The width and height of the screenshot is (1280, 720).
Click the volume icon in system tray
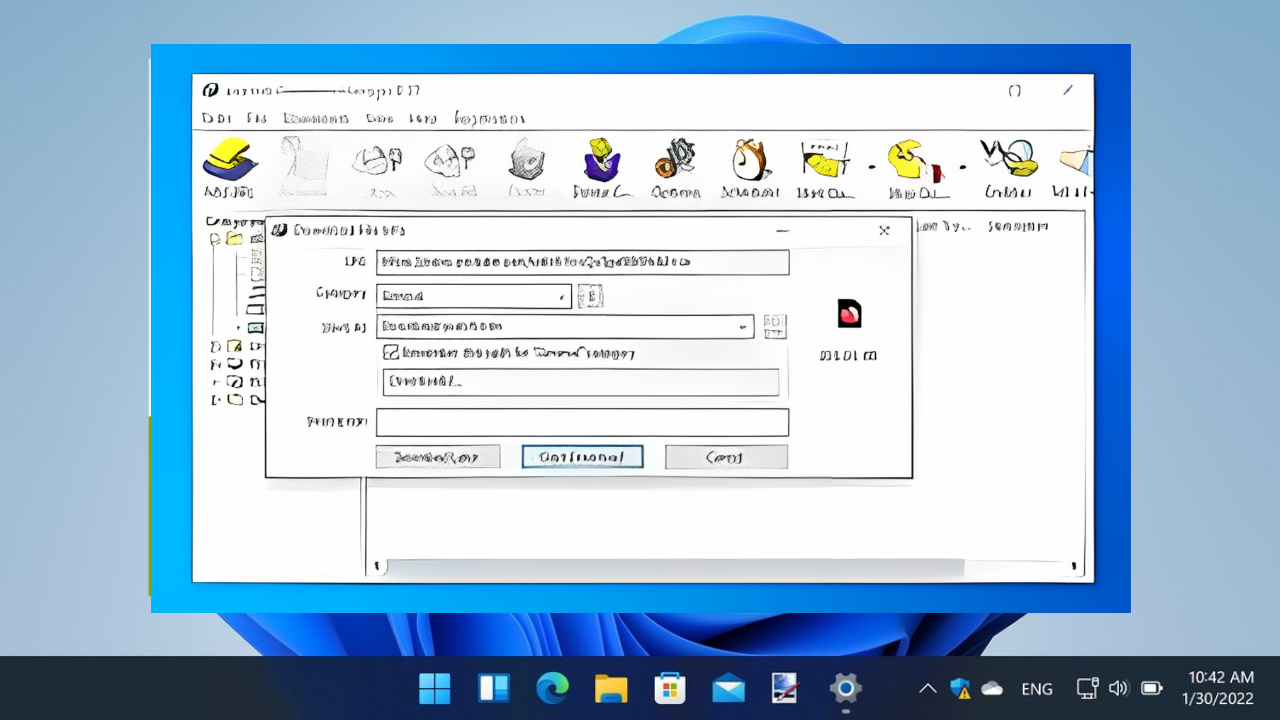(x=1119, y=688)
